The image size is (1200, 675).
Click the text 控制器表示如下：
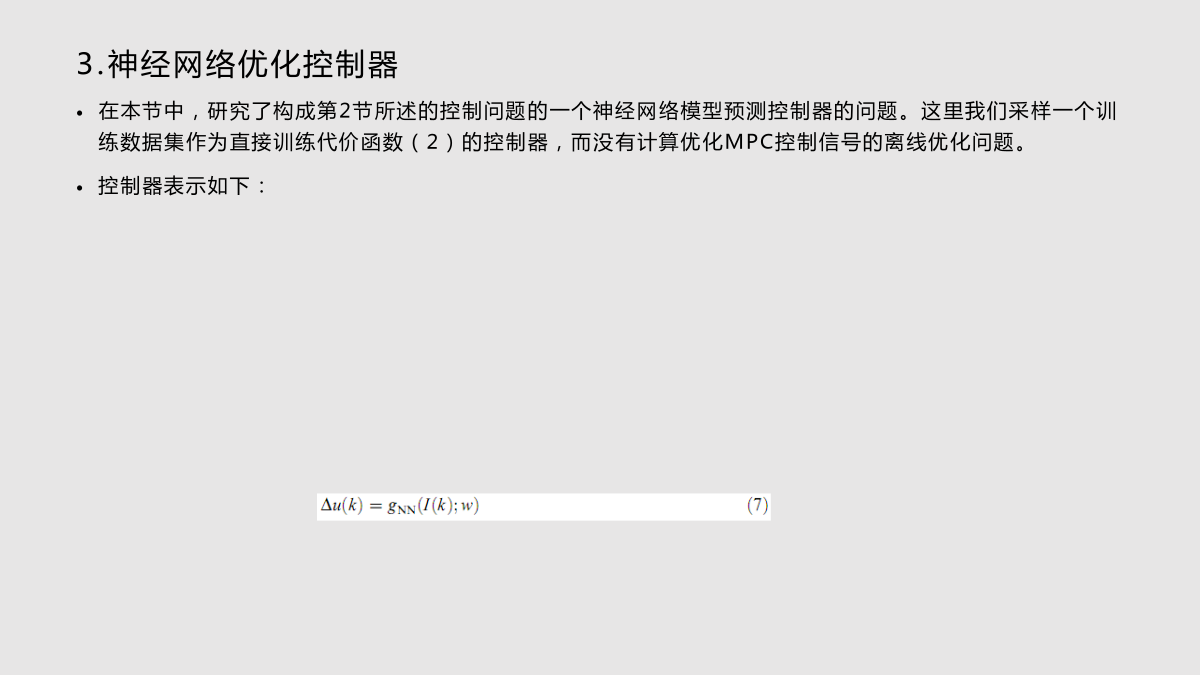[x=183, y=187]
